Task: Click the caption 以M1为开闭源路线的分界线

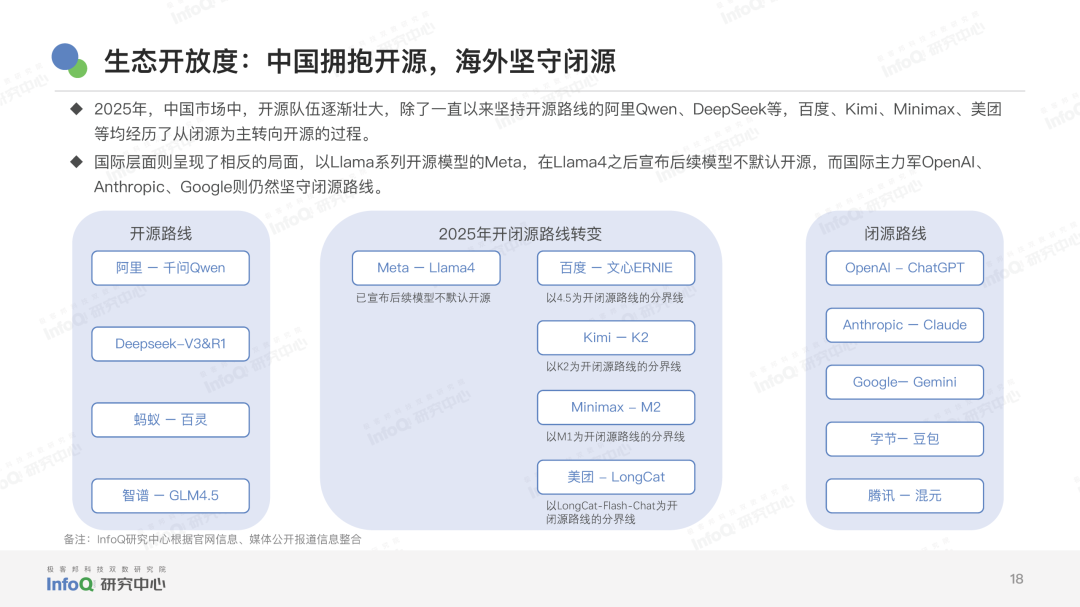Action: [x=615, y=437]
